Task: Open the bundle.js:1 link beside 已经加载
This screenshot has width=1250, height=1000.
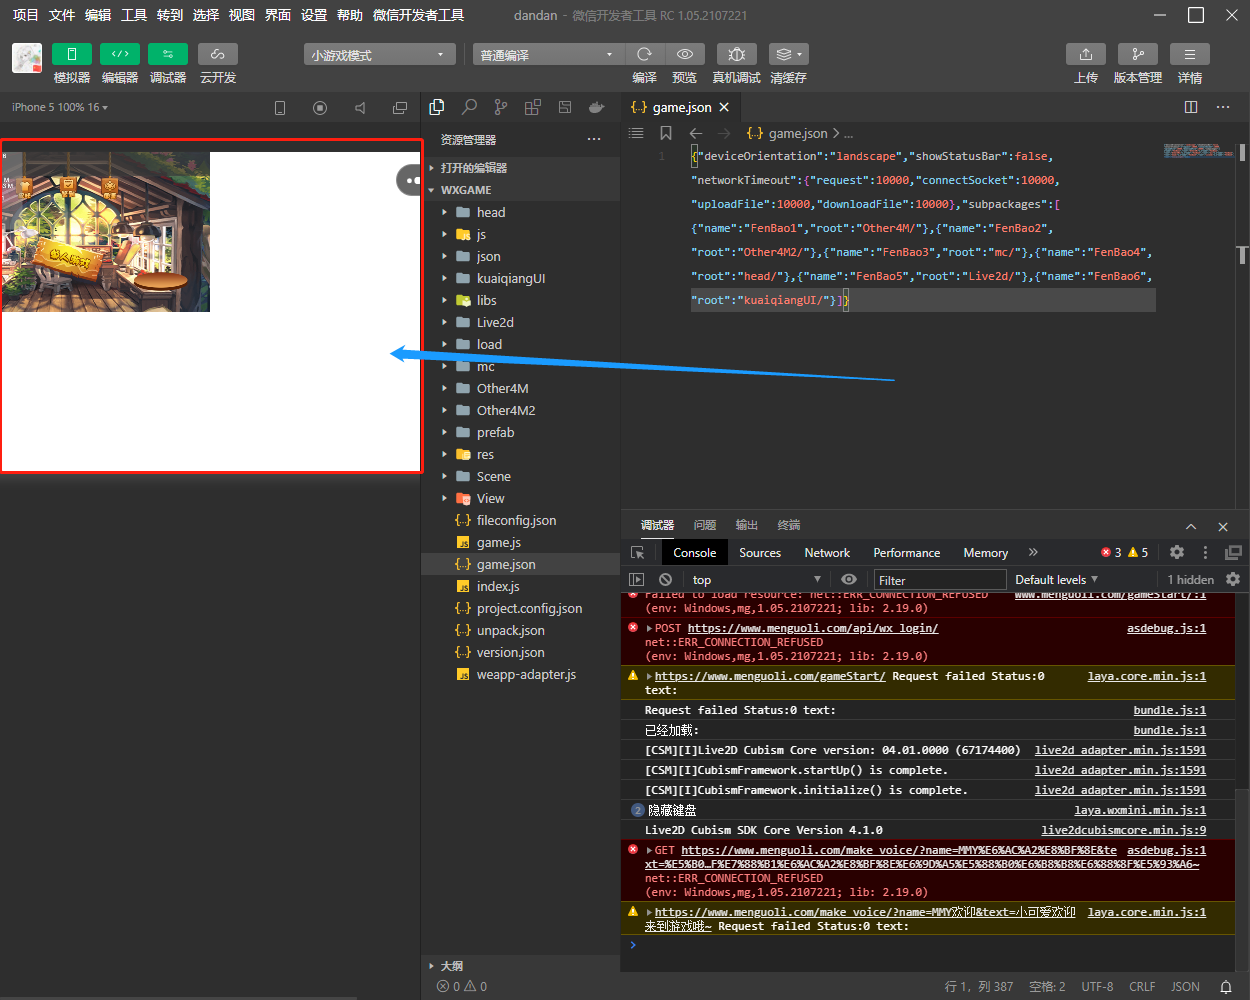Action: pyautogui.click(x=1169, y=730)
